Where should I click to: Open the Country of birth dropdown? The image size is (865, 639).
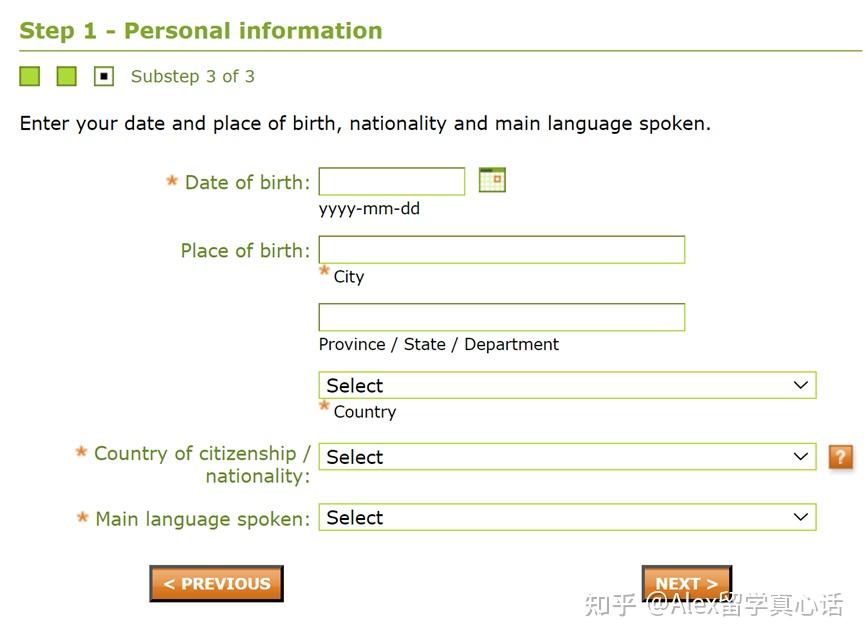[x=567, y=386]
